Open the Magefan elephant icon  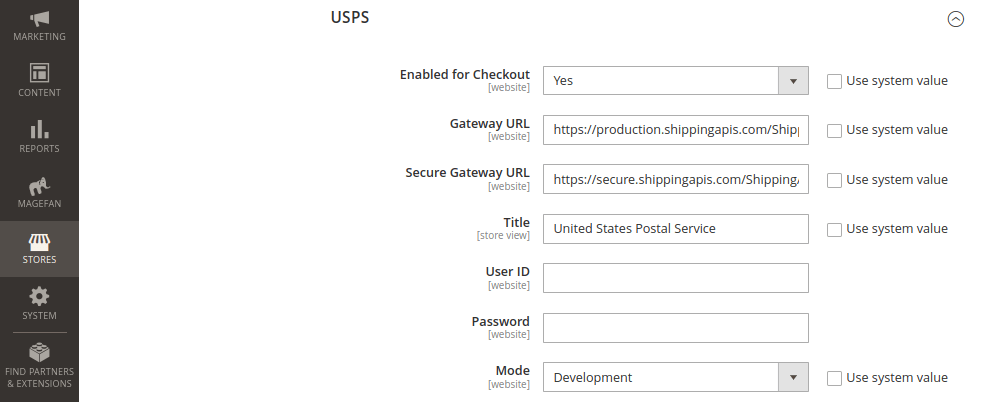tap(39, 186)
